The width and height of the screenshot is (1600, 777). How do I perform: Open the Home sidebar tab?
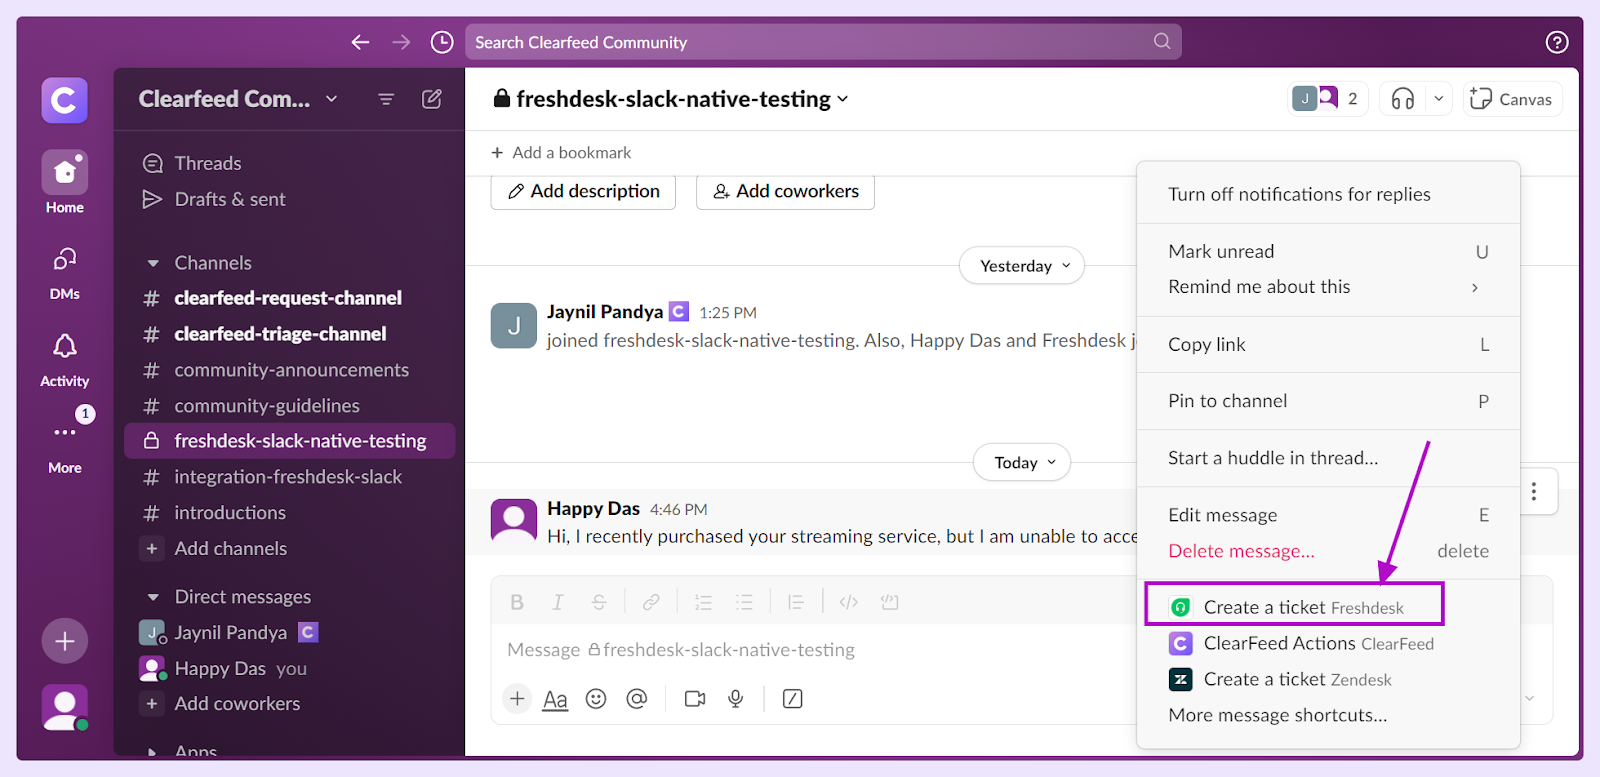point(65,183)
